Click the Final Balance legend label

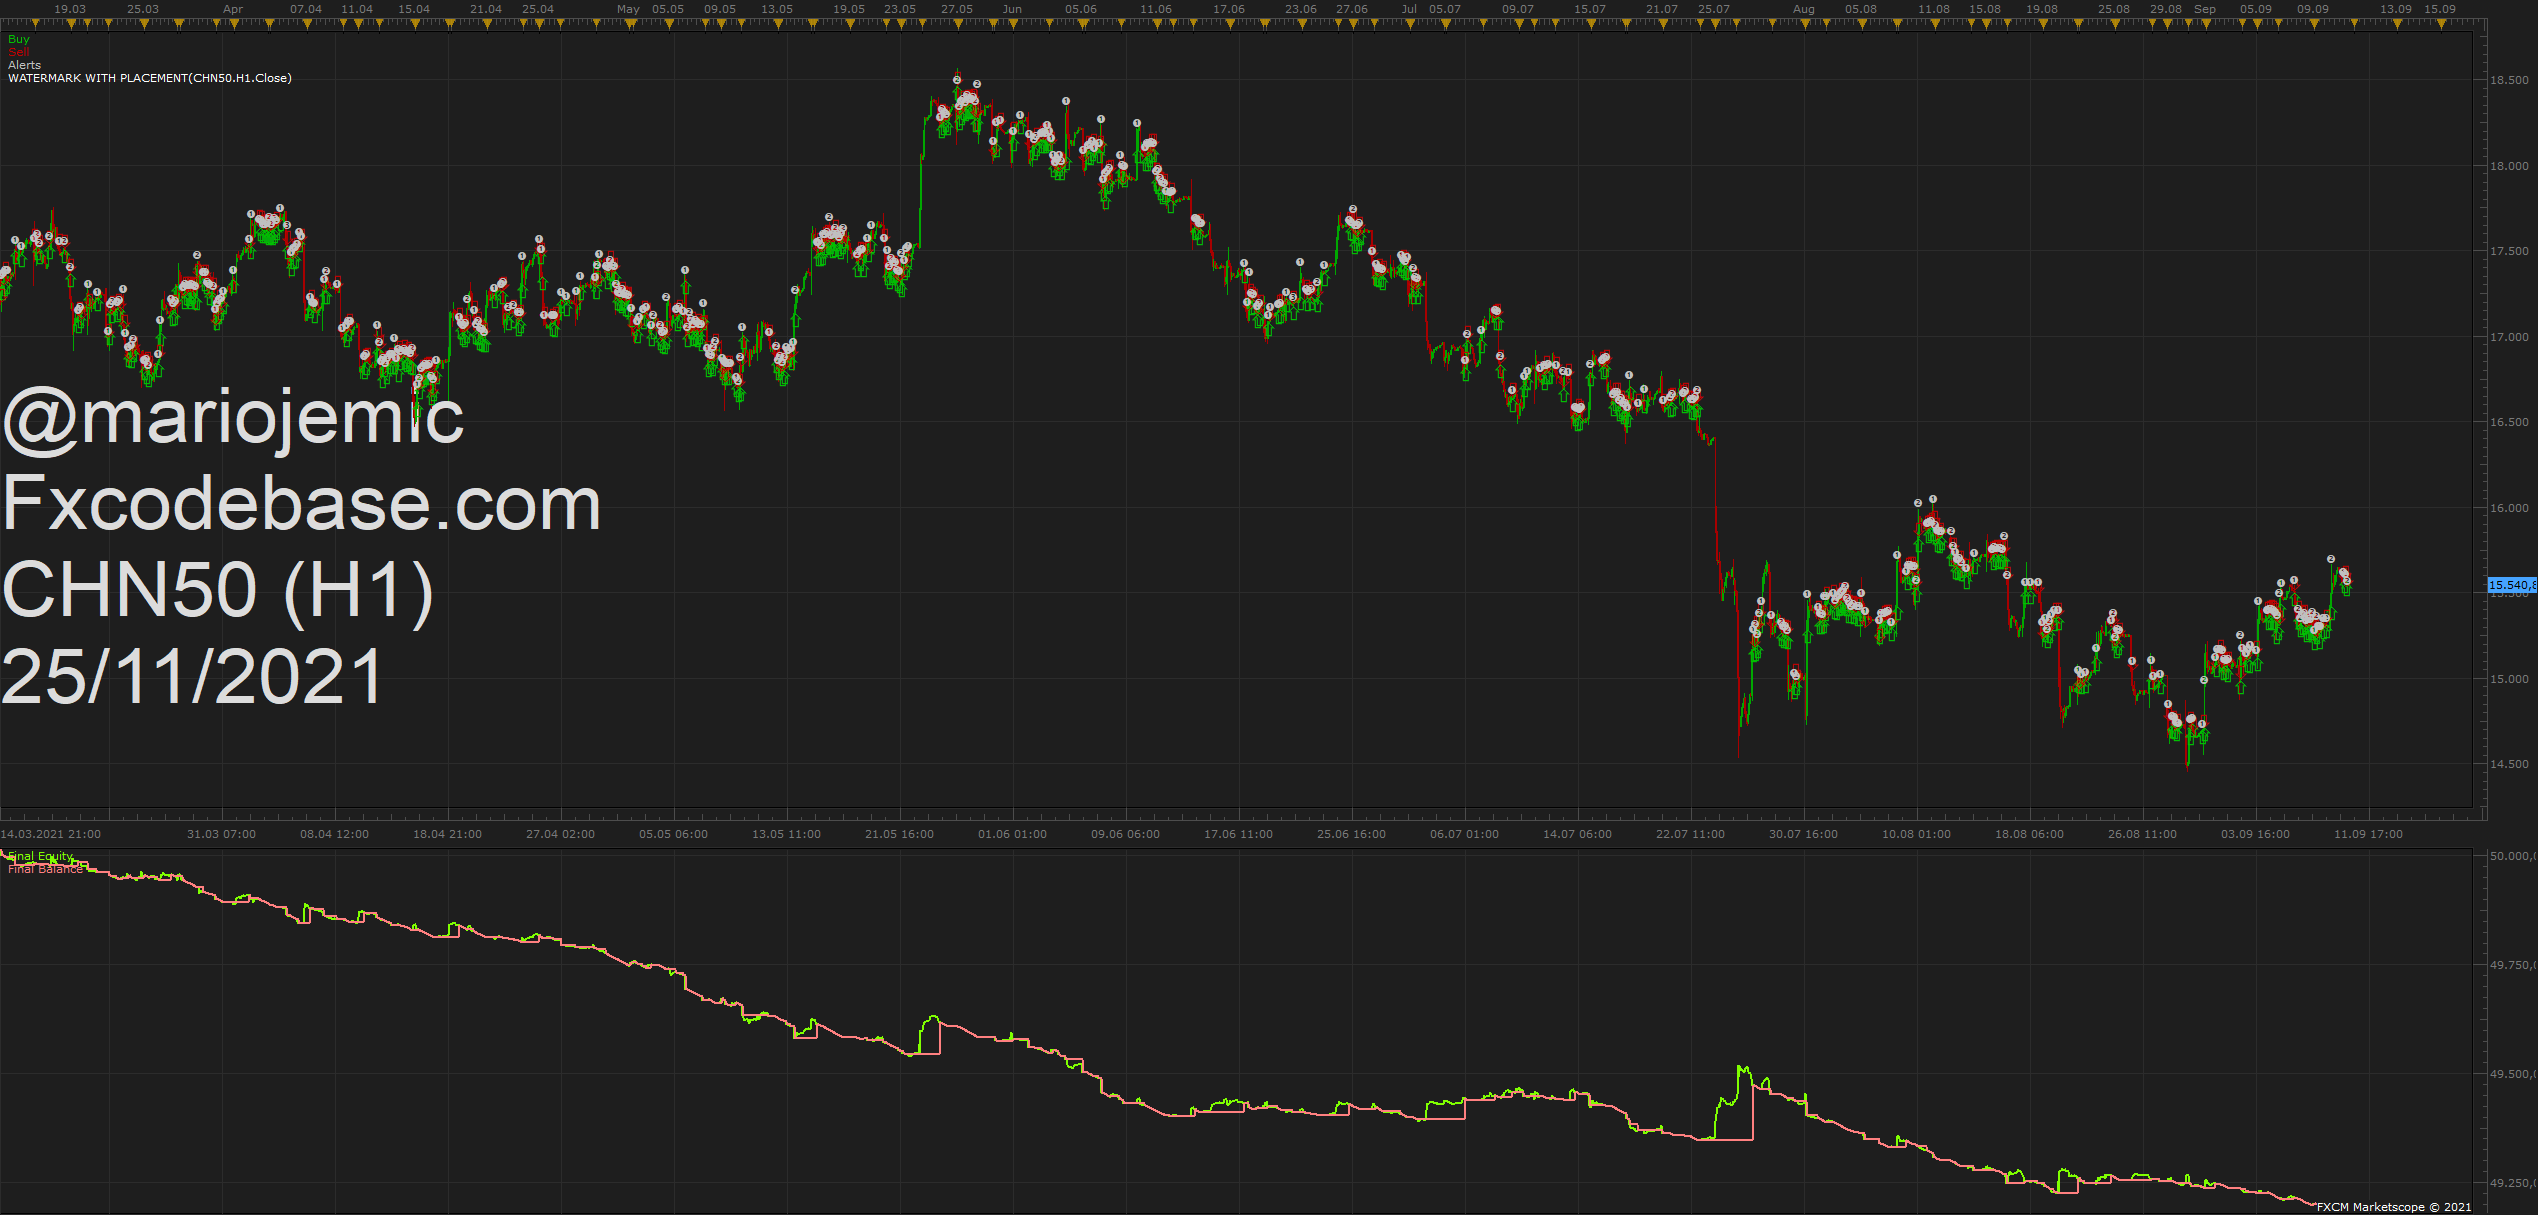tap(46, 869)
